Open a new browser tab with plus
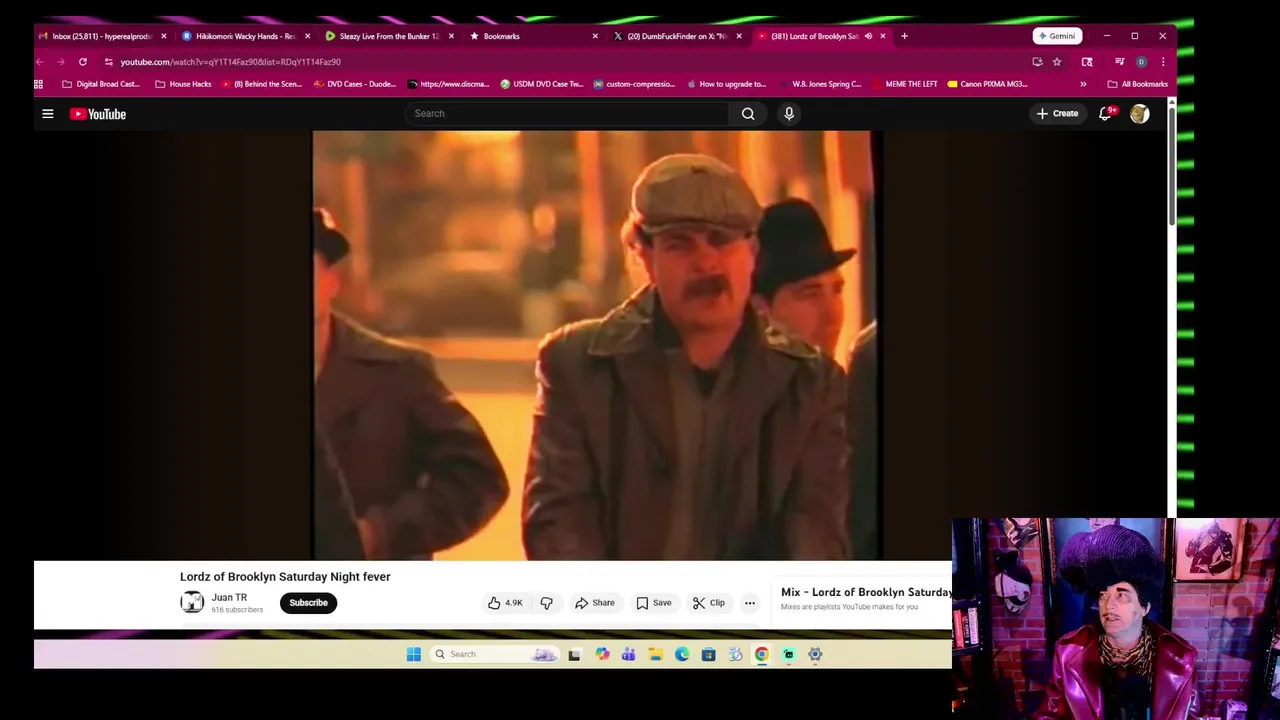Viewport: 1280px width, 720px height. pyautogui.click(x=904, y=36)
